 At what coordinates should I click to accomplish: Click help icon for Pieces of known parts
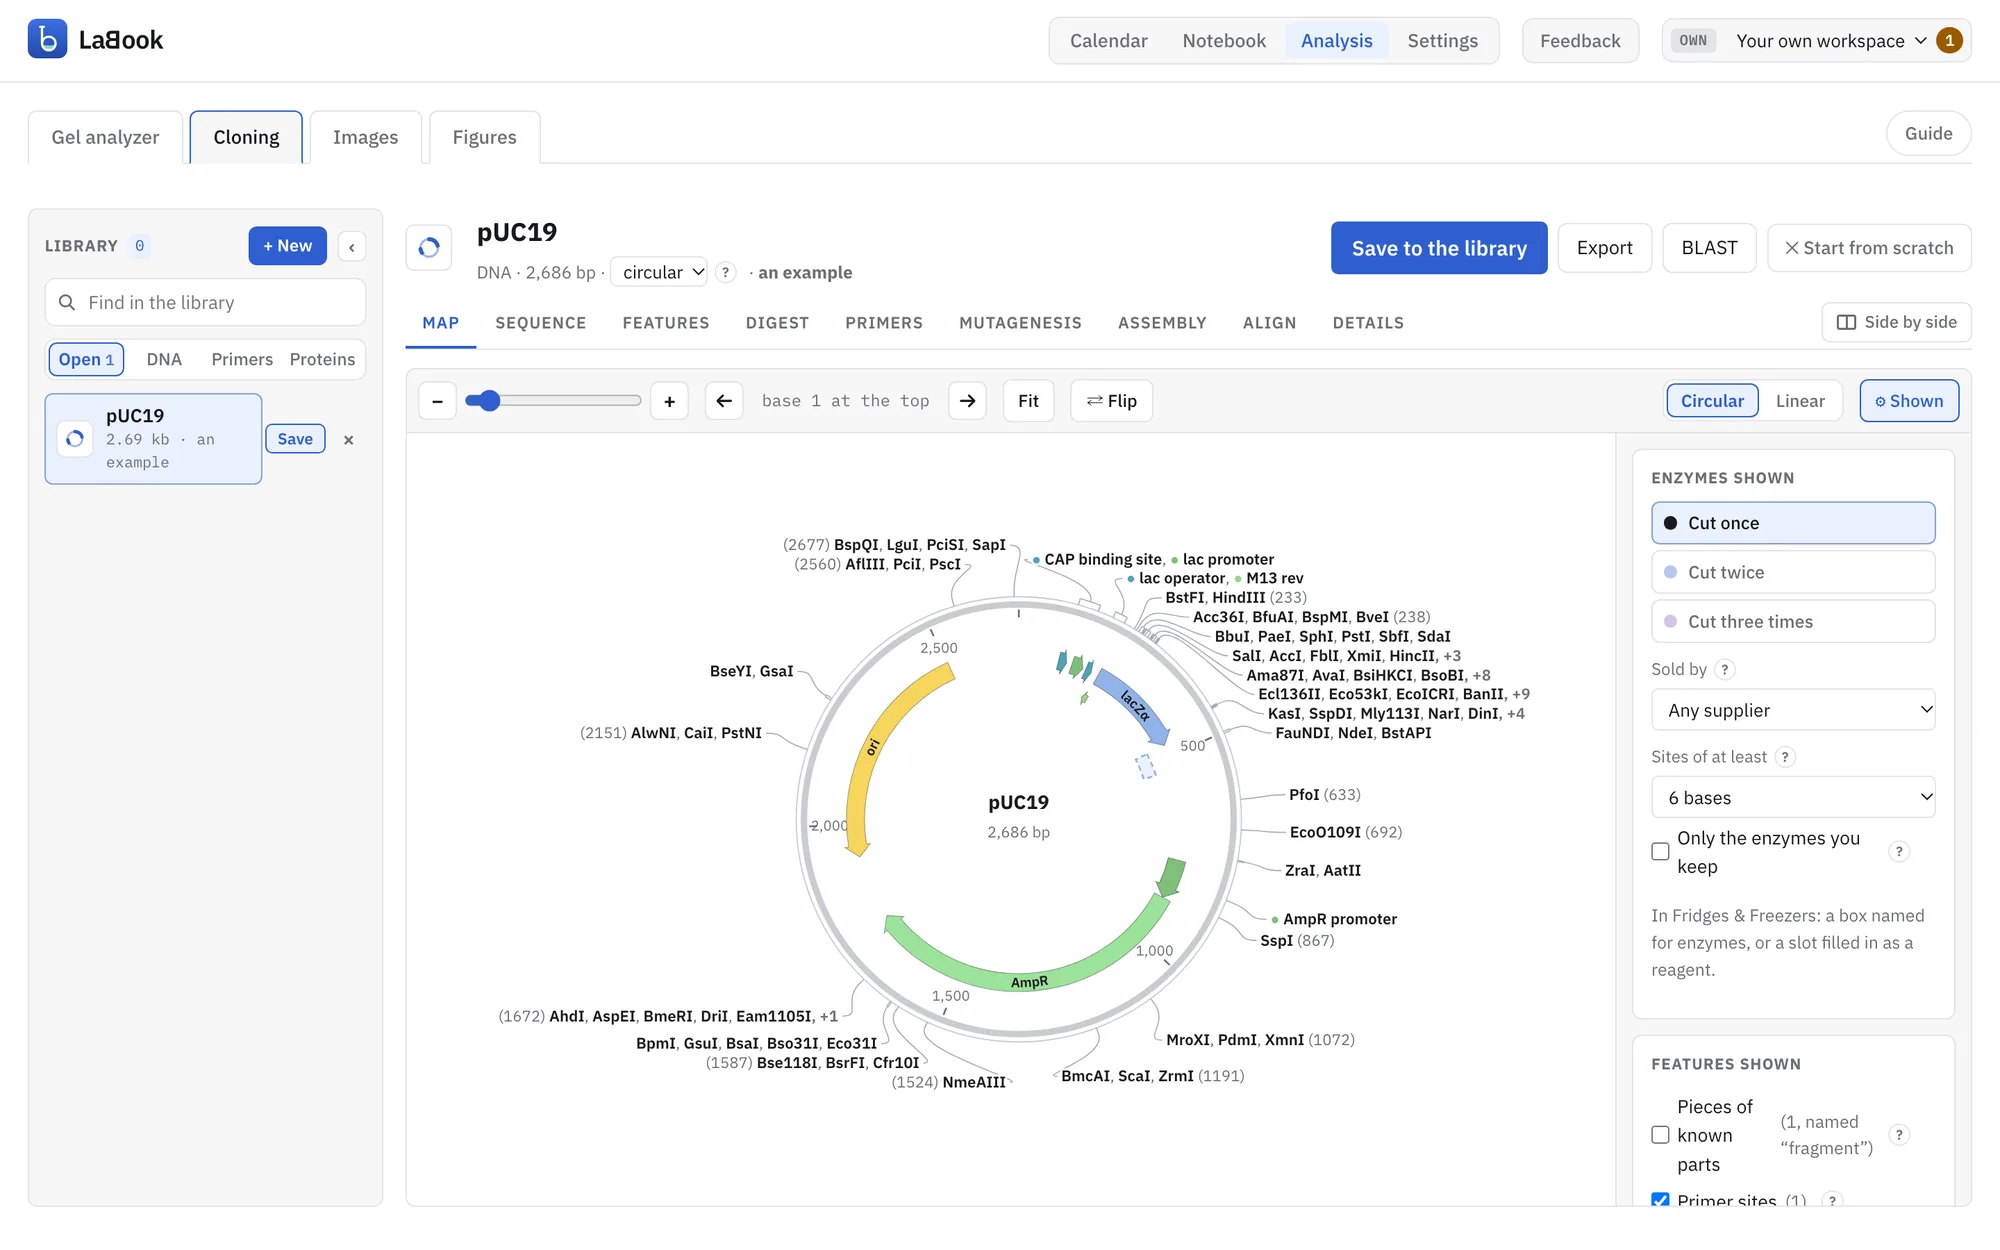click(x=1899, y=1135)
